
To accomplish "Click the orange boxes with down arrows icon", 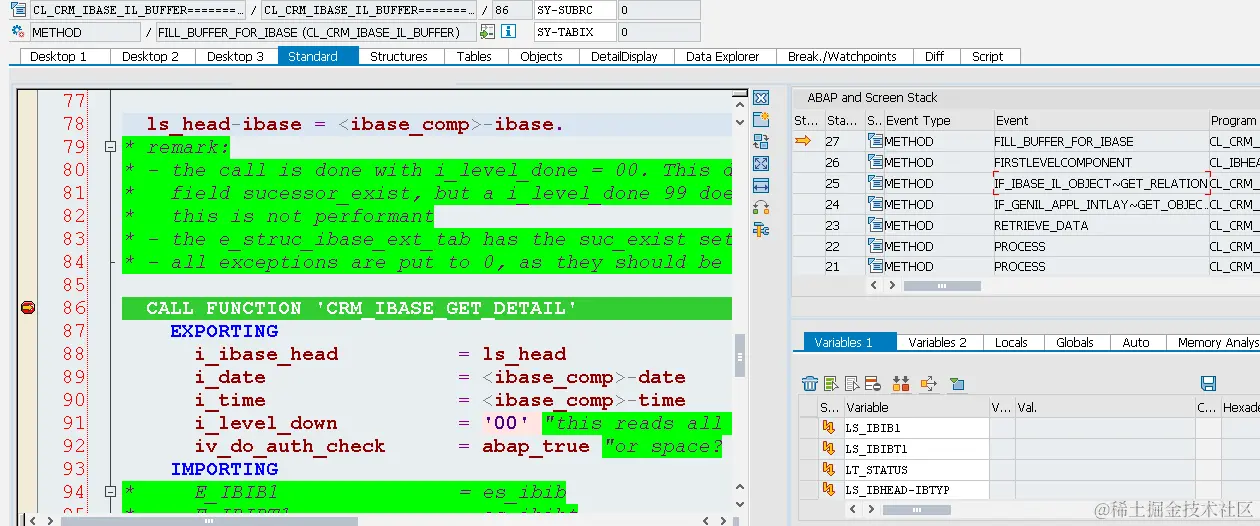I will [x=900, y=384].
